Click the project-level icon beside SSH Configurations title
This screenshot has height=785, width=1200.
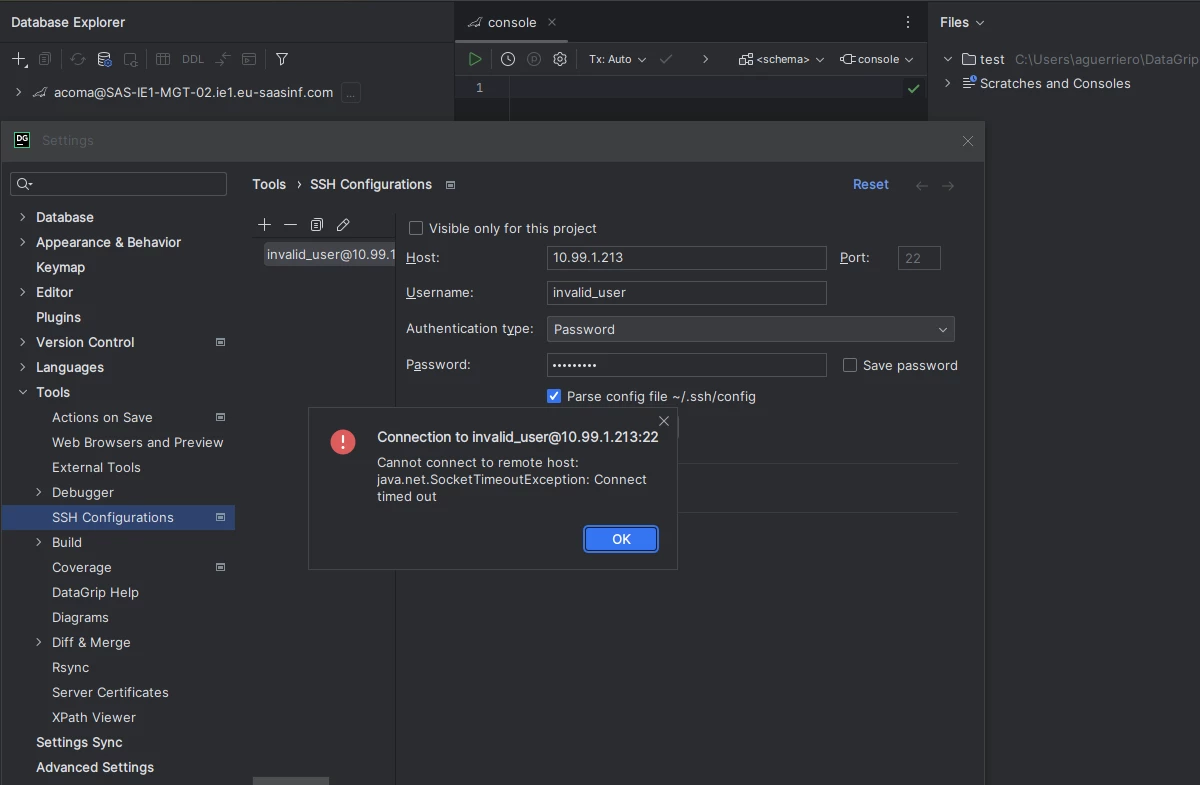pyautogui.click(x=450, y=185)
